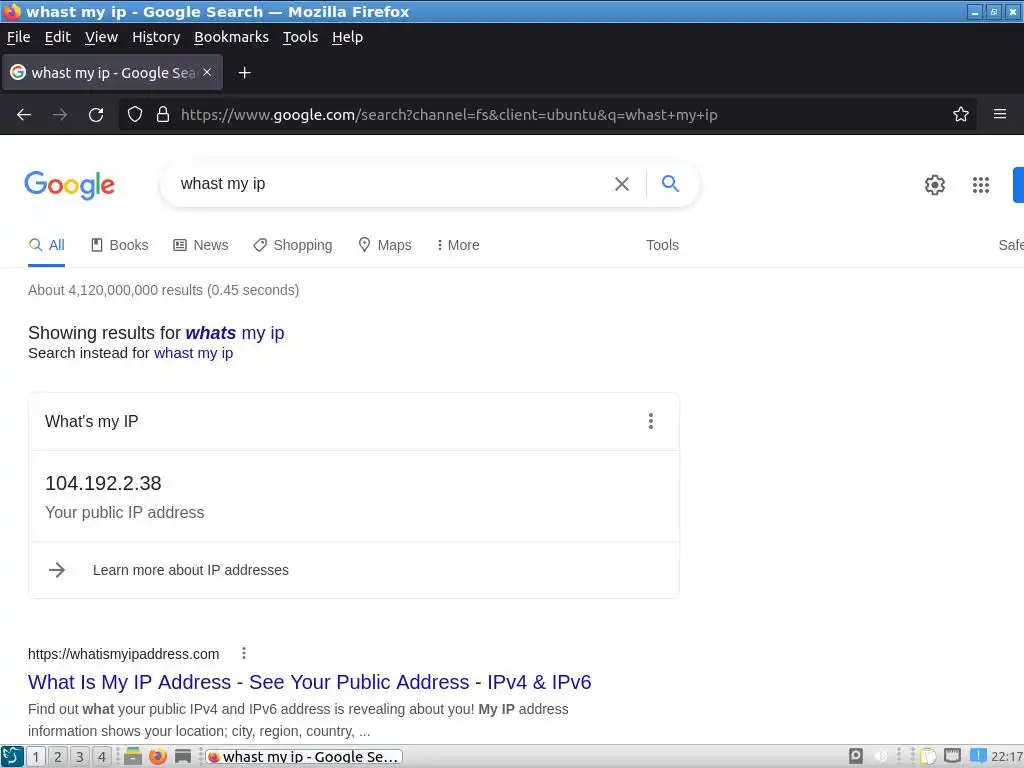Switch to virtual desktop 1
This screenshot has width=1024, height=768.
(x=35, y=757)
